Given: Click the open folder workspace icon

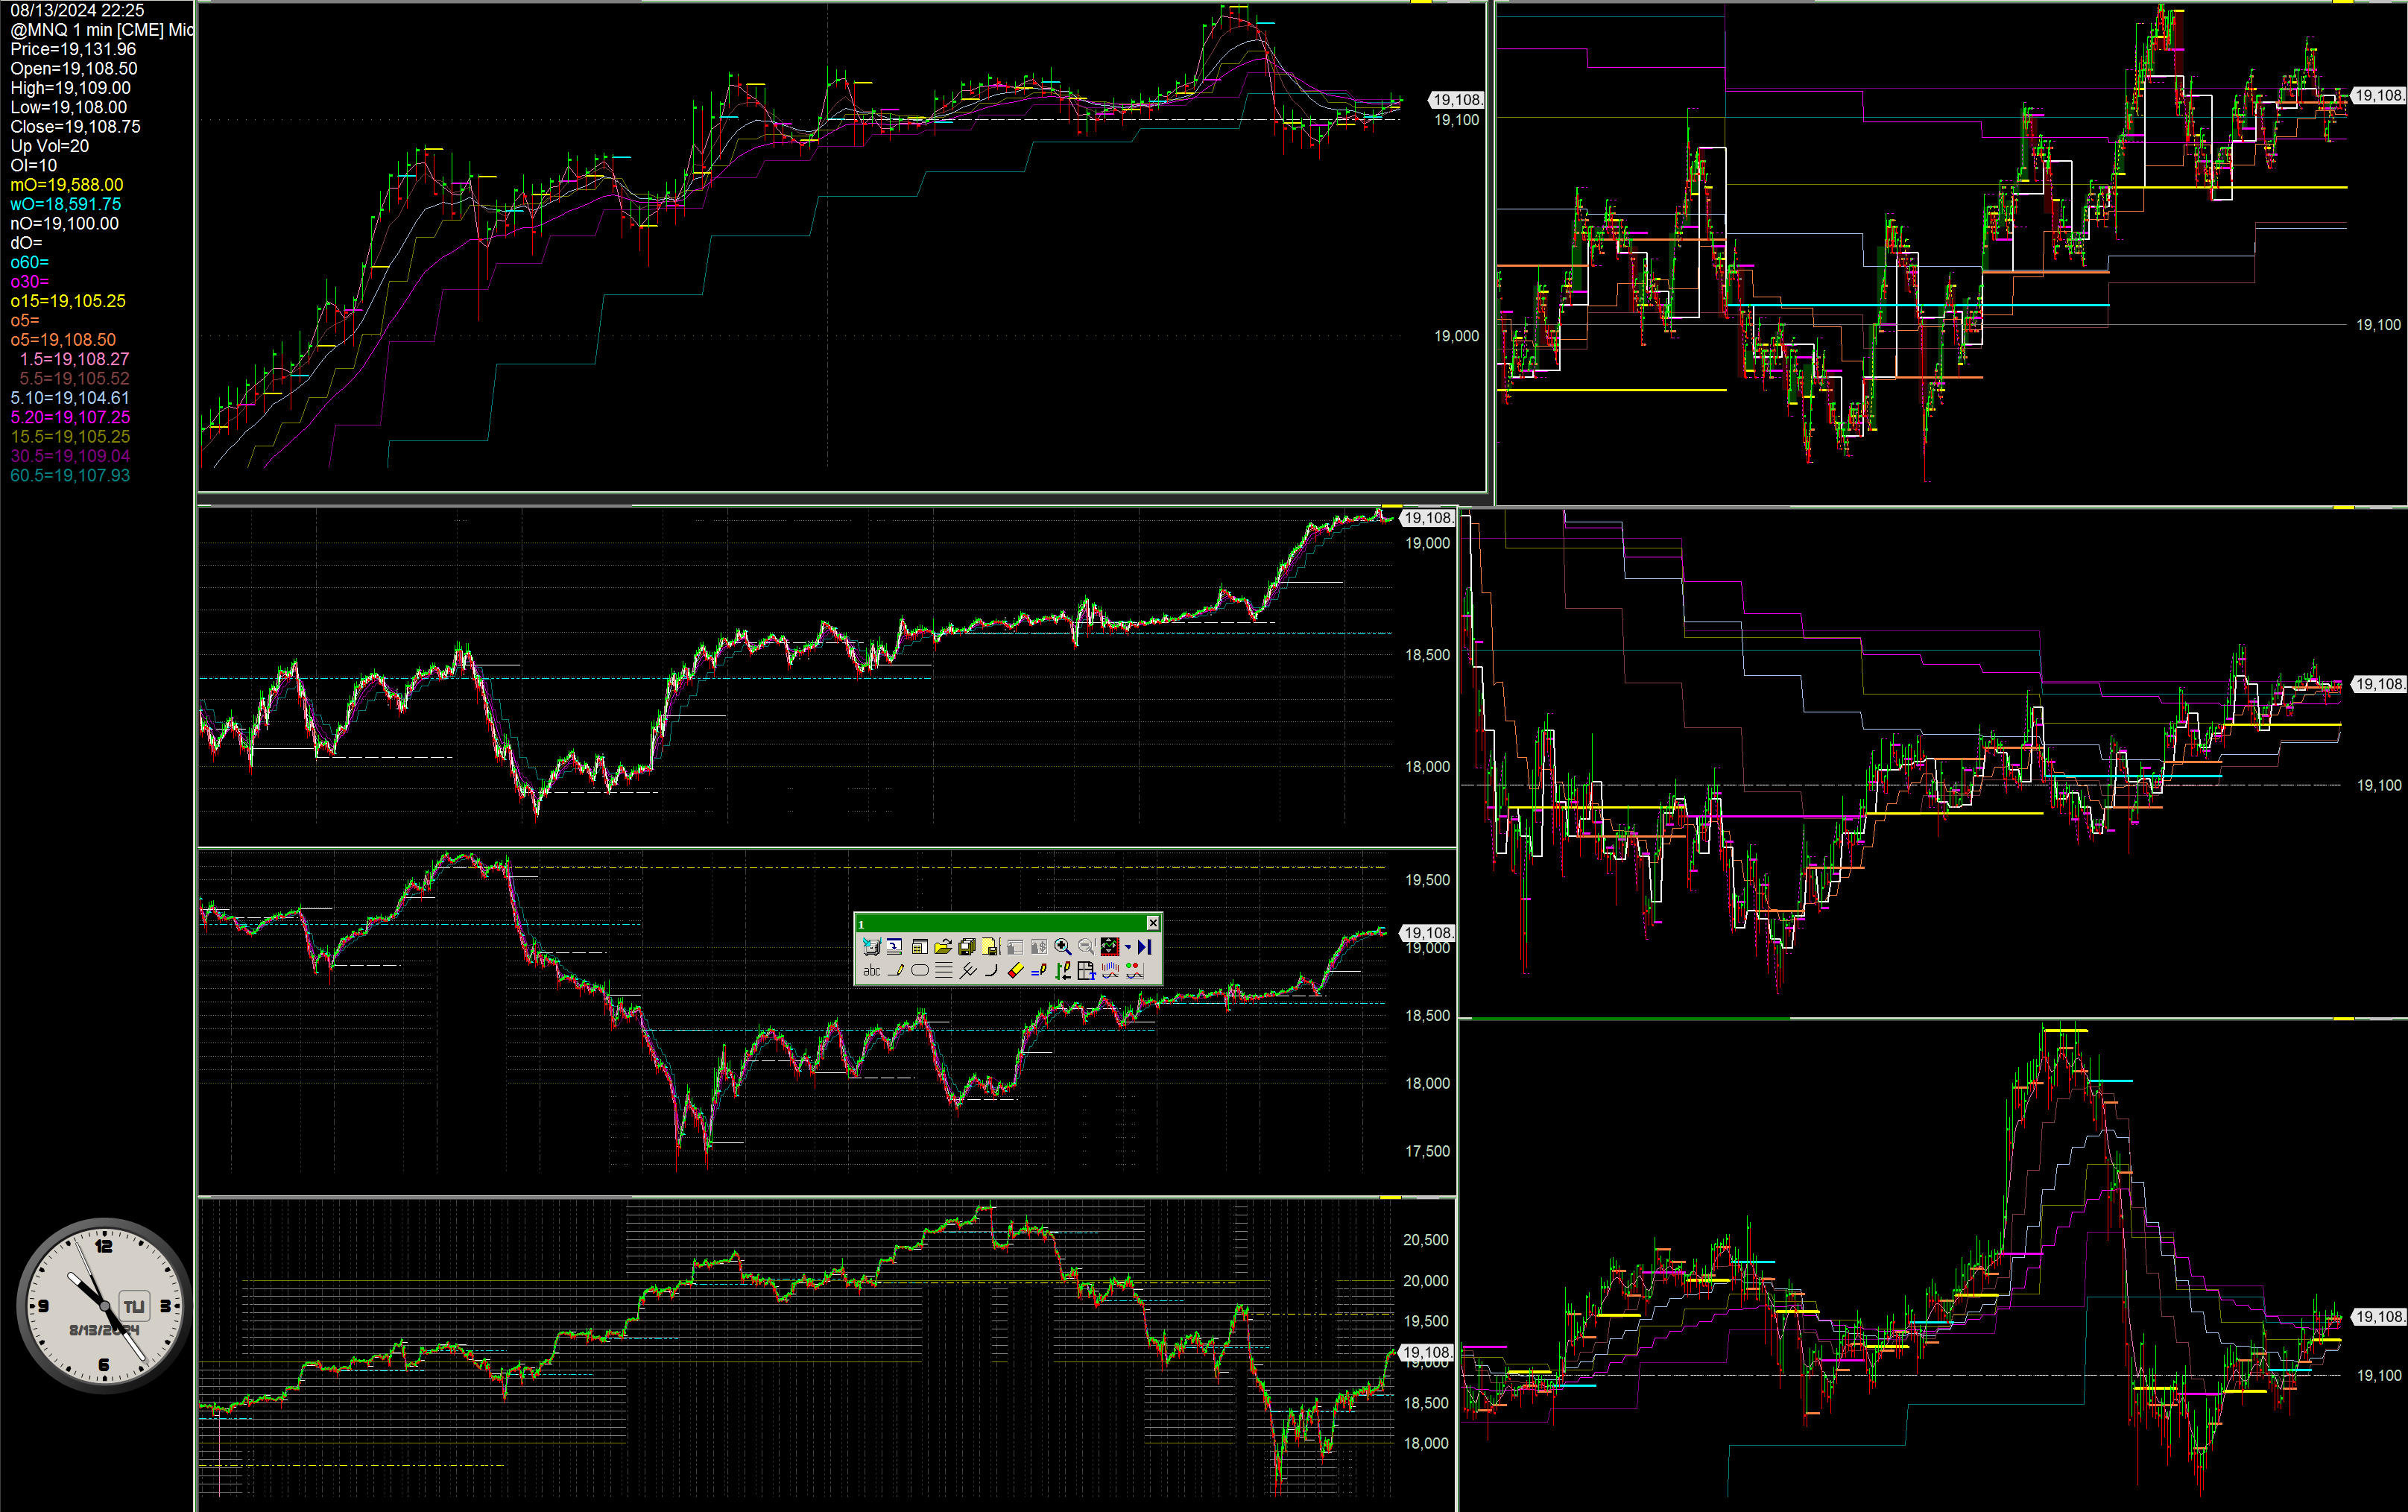Looking at the screenshot, I should 942,947.
